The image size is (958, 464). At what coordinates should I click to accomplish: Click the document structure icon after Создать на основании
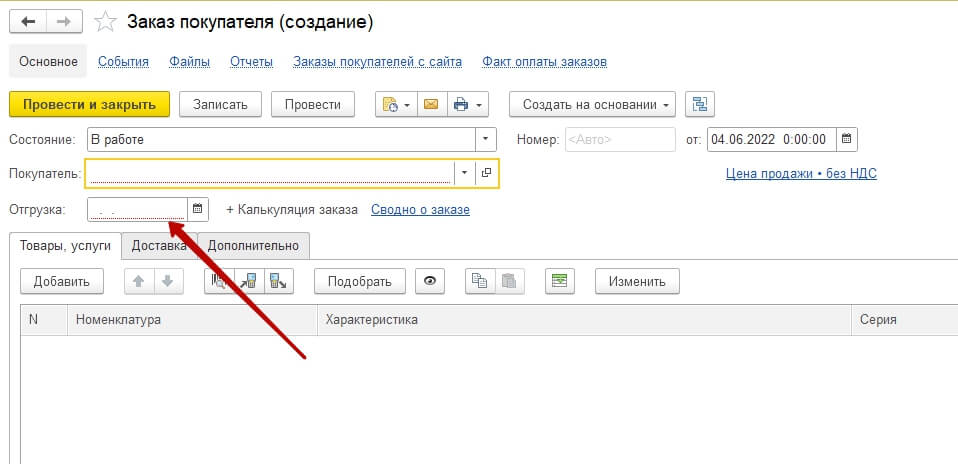point(699,105)
